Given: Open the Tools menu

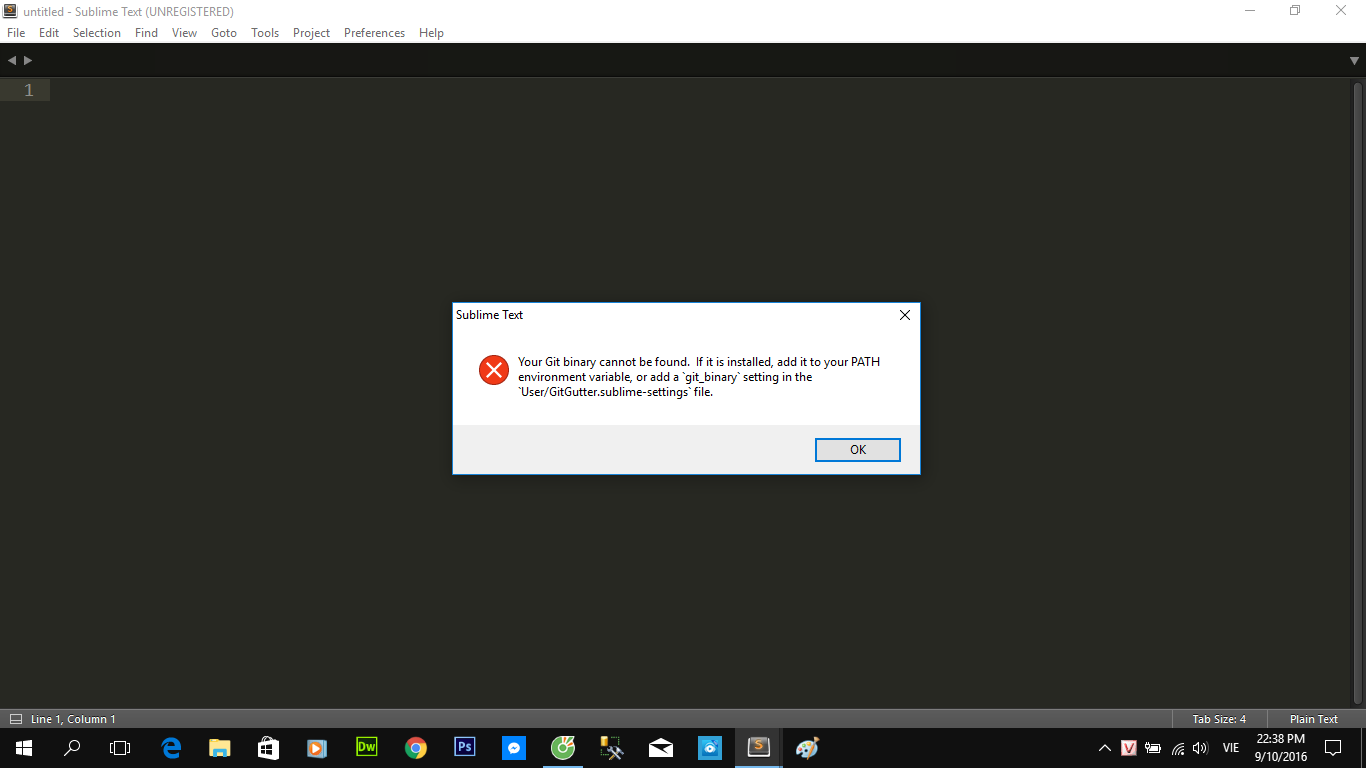Looking at the screenshot, I should point(265,33).
